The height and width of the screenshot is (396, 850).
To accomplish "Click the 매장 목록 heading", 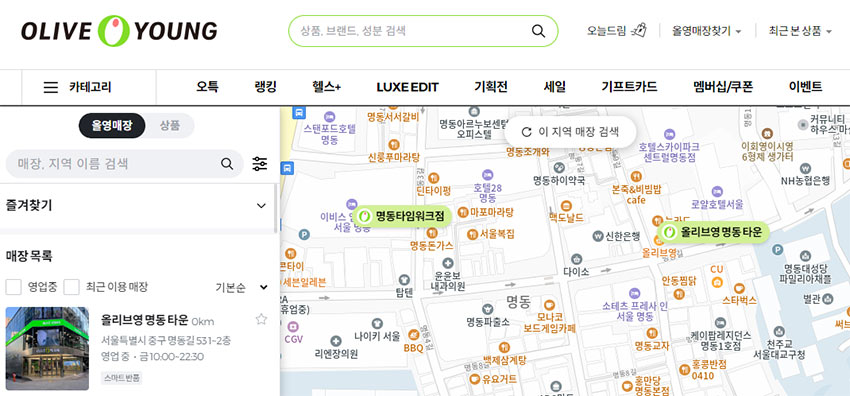I will coord(29,256).
